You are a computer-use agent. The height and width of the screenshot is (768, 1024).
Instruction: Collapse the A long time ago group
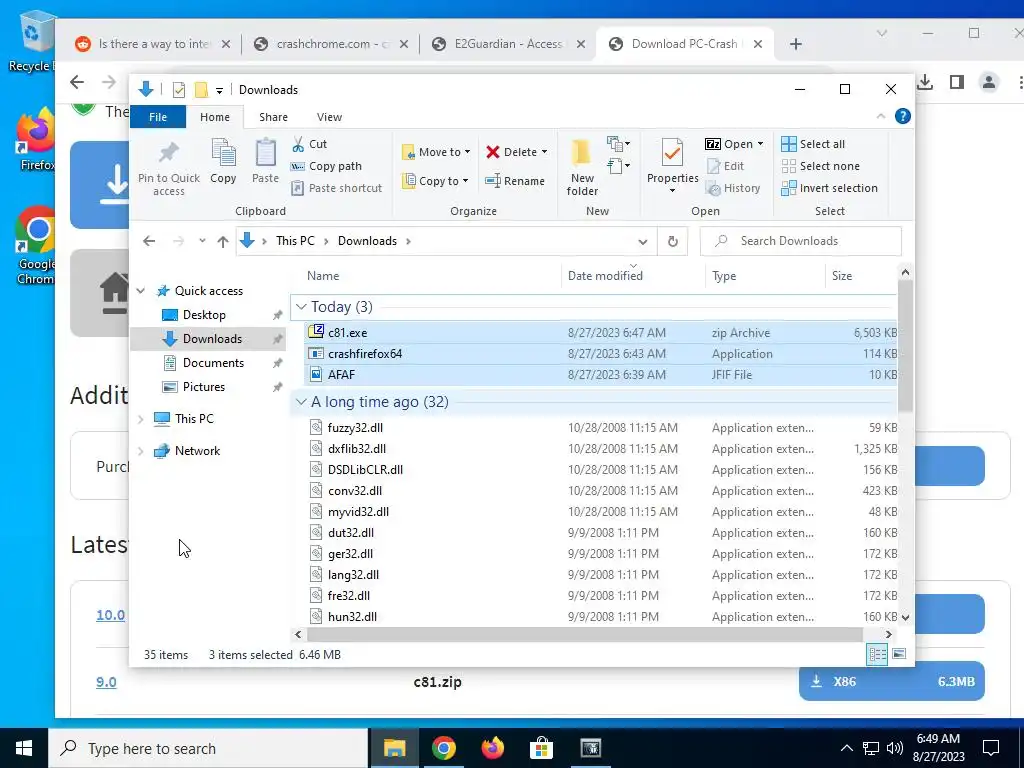tap(301, 402)
